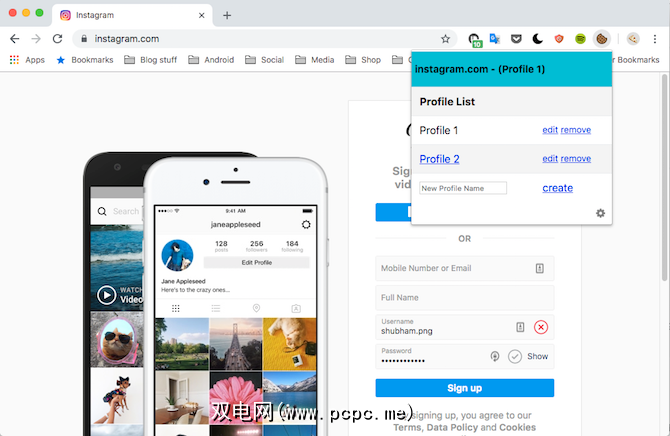Click the Profile 1 row label
This screenshot has height=436, width=670.
439,130
